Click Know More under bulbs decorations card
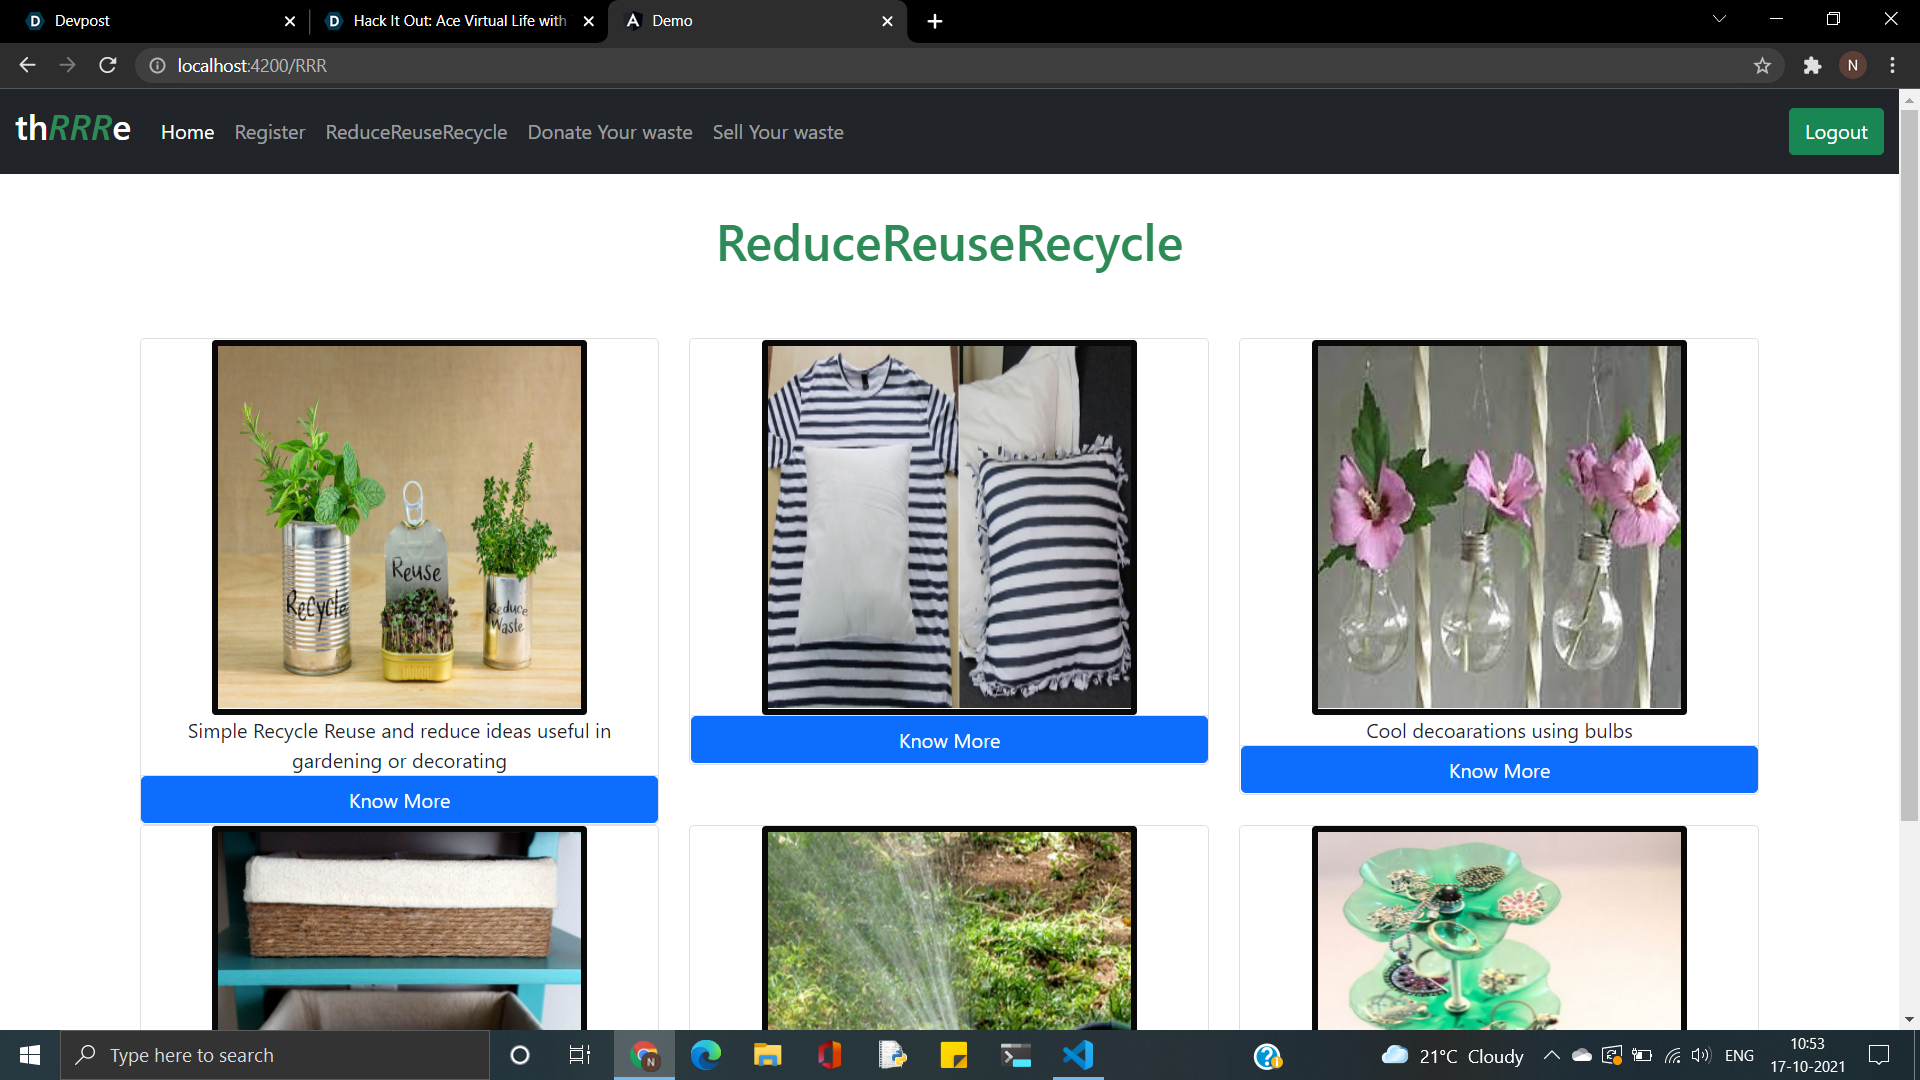Viewport: 1920px width, 1080px height. click(1498, 771)
